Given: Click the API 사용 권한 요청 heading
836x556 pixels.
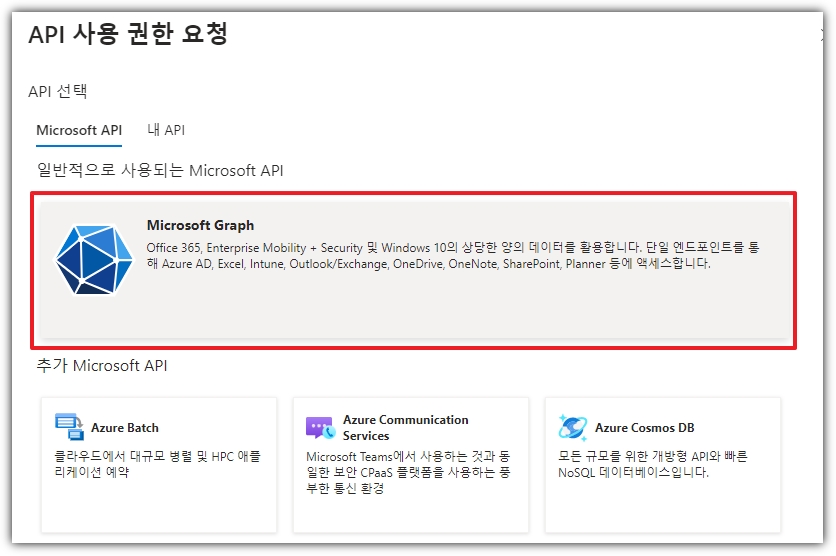Looking at the screenshot, I should (x=128, y=35).
